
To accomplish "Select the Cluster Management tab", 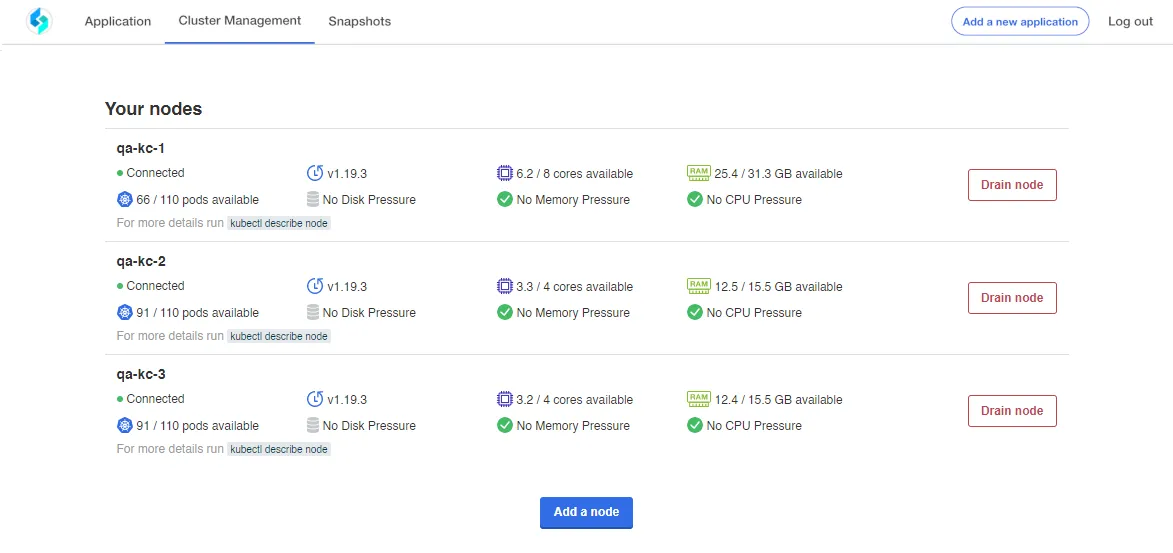I will 239,21.
